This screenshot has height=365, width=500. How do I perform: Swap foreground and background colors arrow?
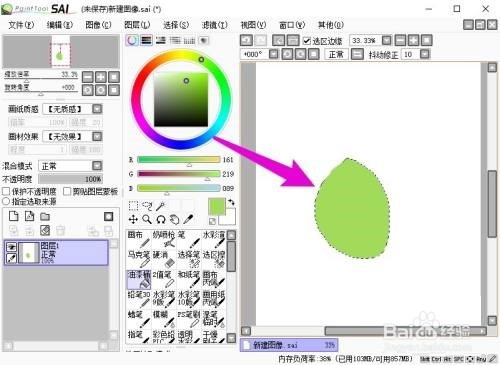pyautogui.click(x=231, y=202)
